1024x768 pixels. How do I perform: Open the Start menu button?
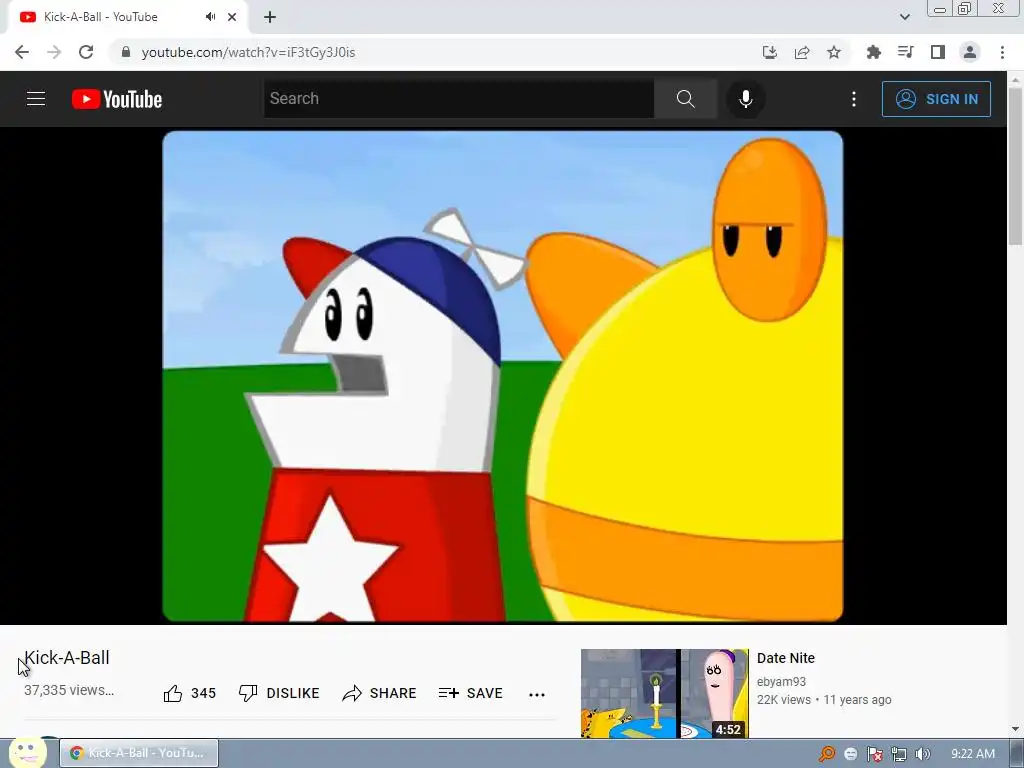(x=27, y=752)
